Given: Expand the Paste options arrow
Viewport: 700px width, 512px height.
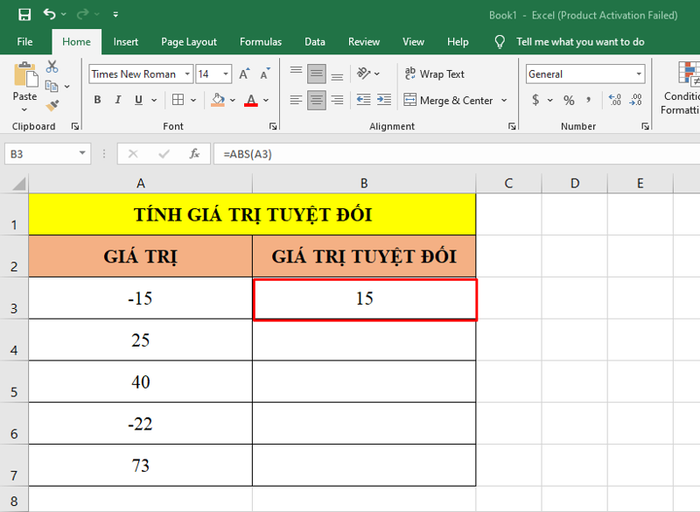Looking at the screenshot, I should (25, 109).
